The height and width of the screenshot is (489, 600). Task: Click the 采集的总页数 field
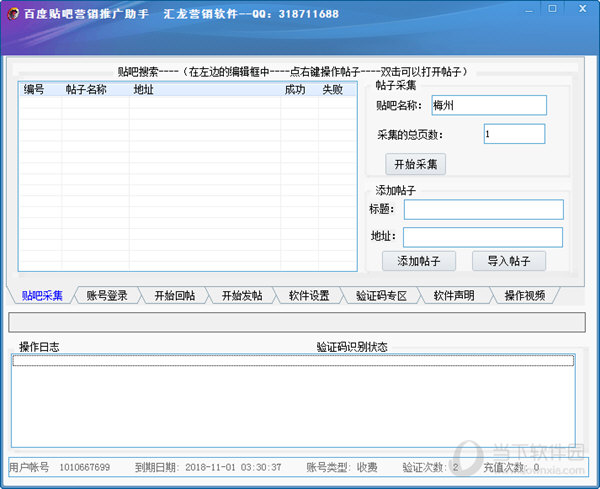pos(513,134)
